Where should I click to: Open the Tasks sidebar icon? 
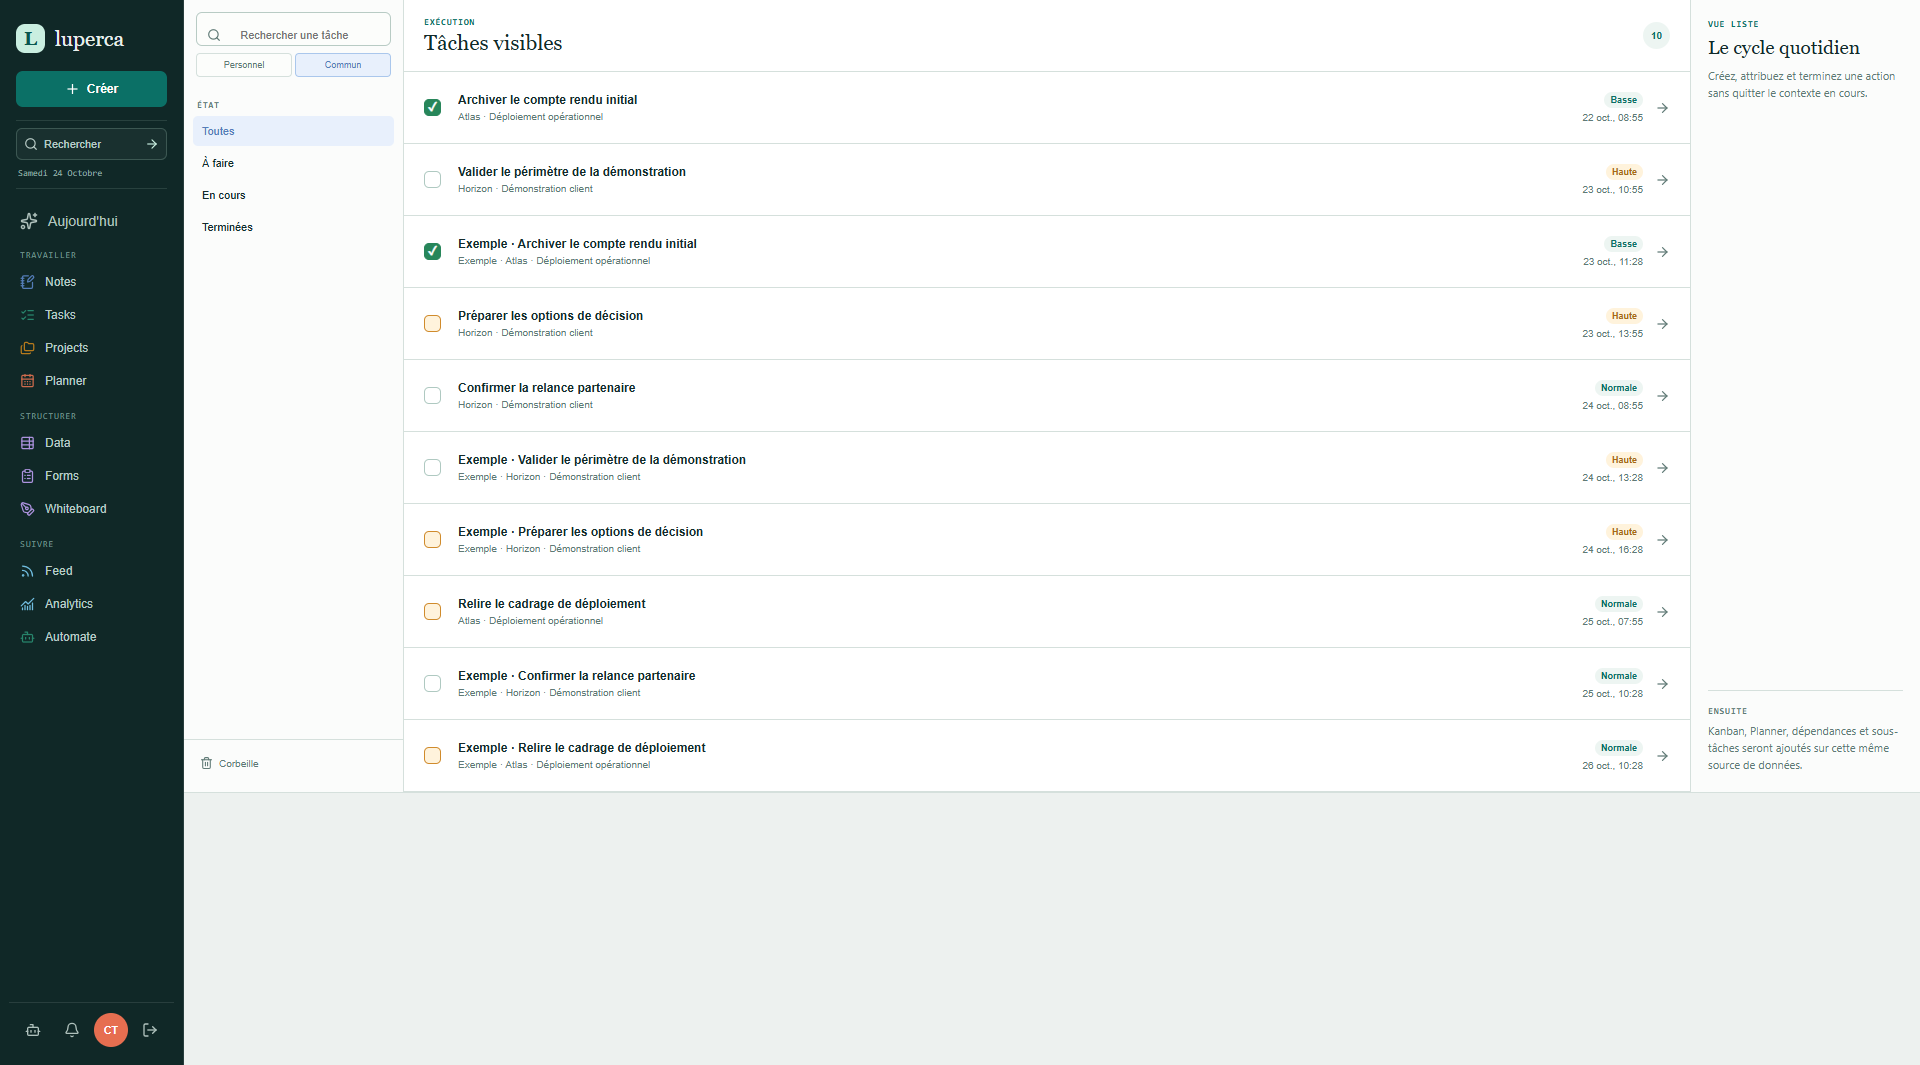tap(28, 315)
